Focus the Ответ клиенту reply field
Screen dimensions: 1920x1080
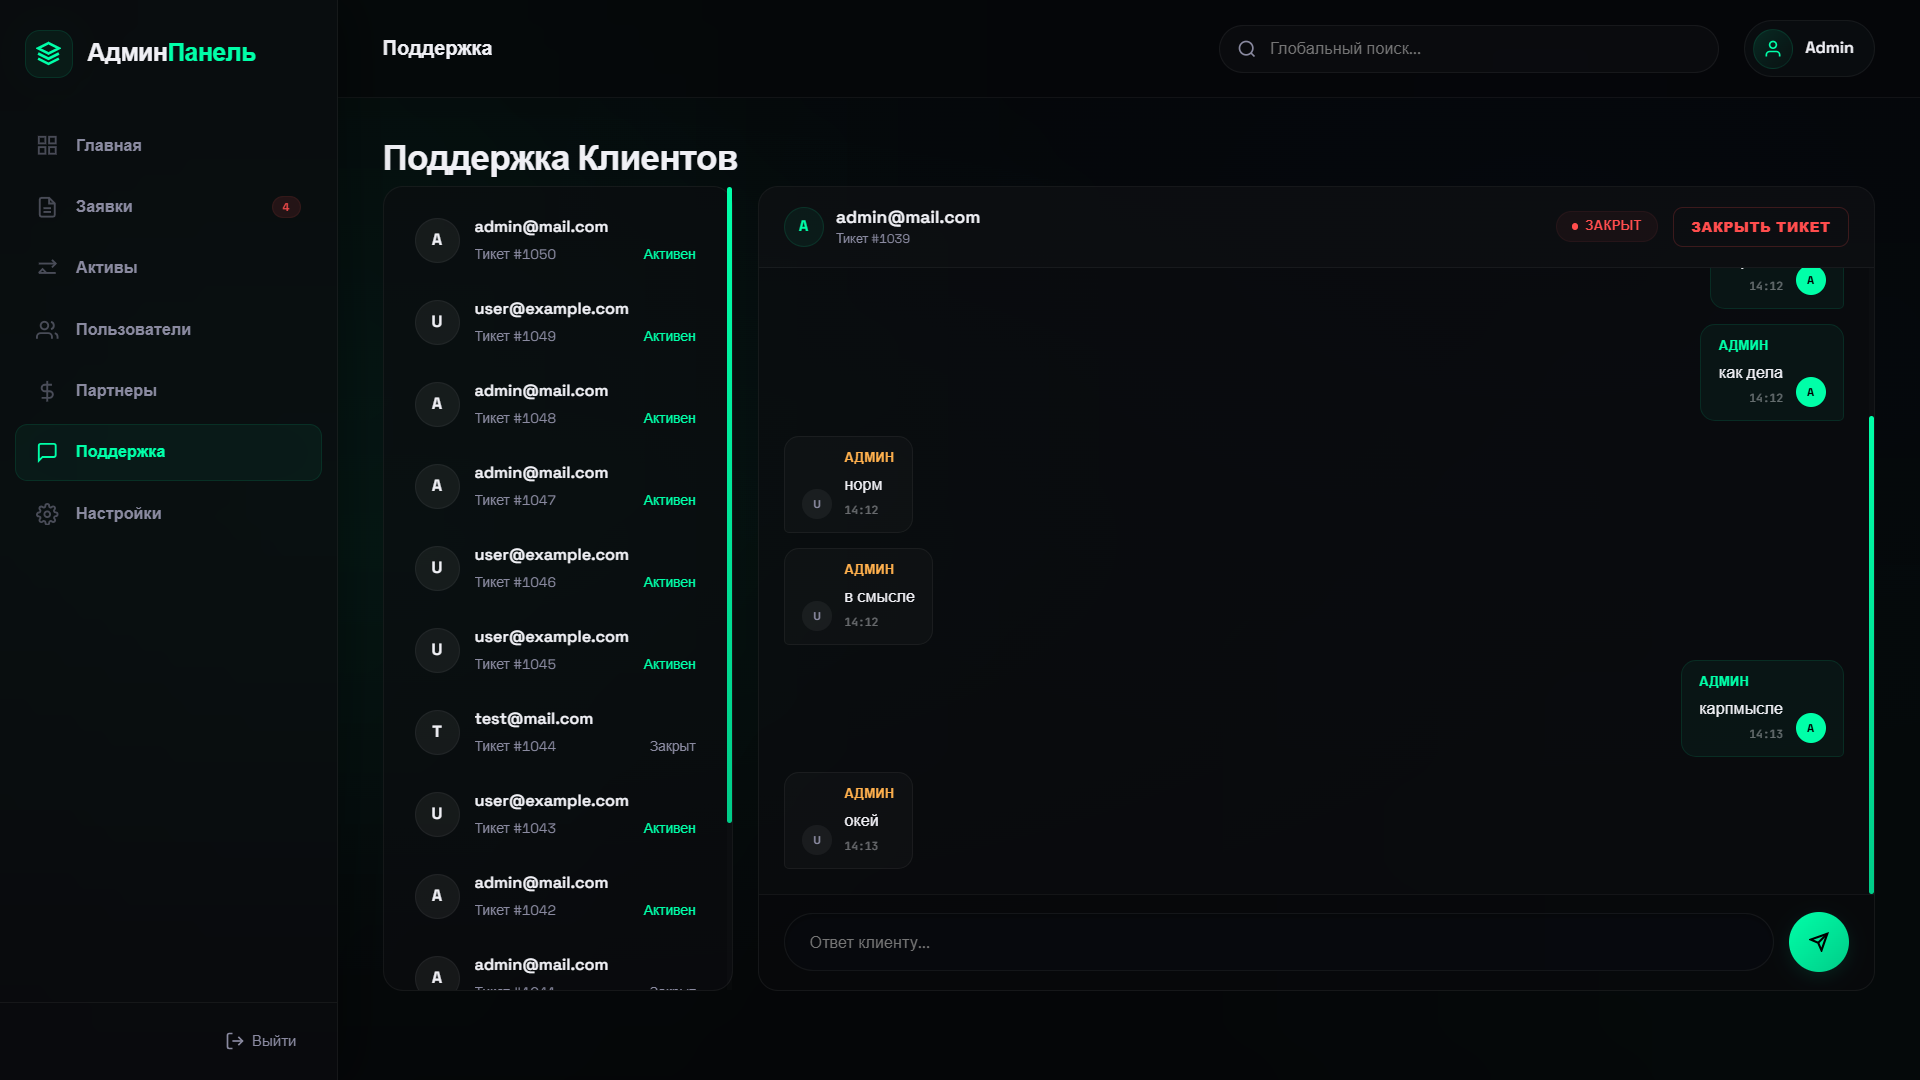(1278, 942)
